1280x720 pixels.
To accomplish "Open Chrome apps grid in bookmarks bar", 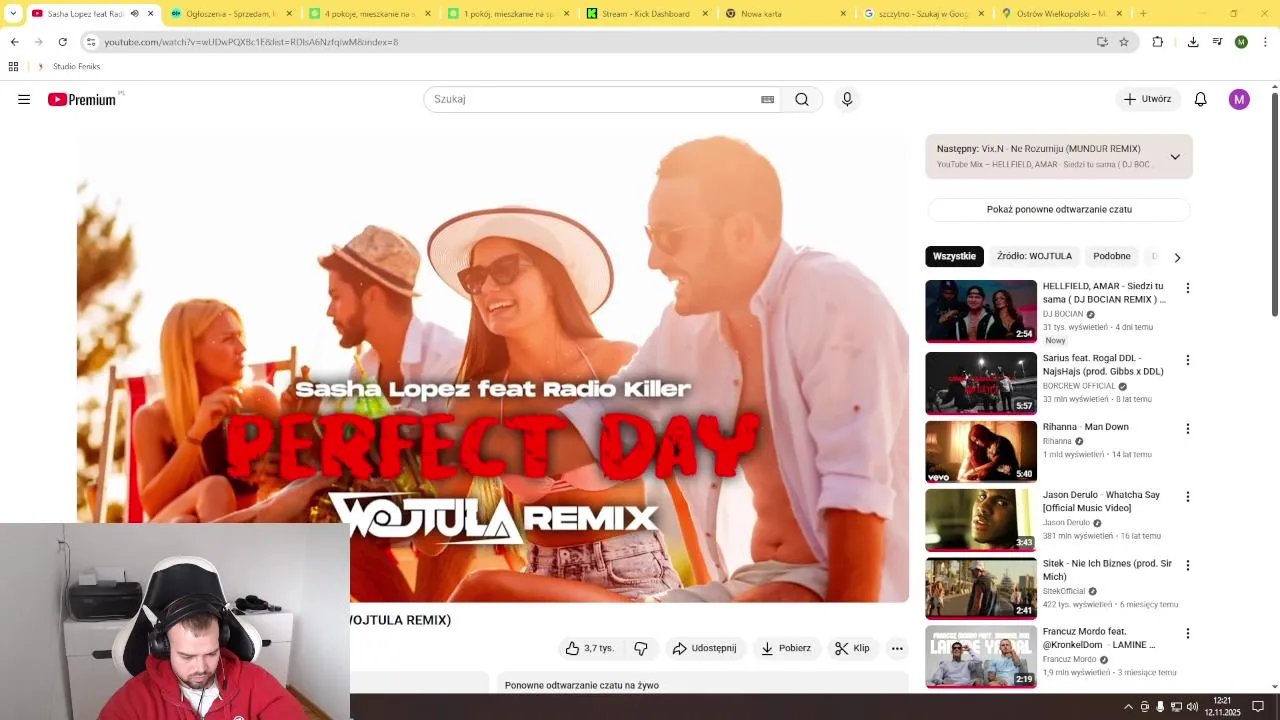I will [x=13, y=66].
